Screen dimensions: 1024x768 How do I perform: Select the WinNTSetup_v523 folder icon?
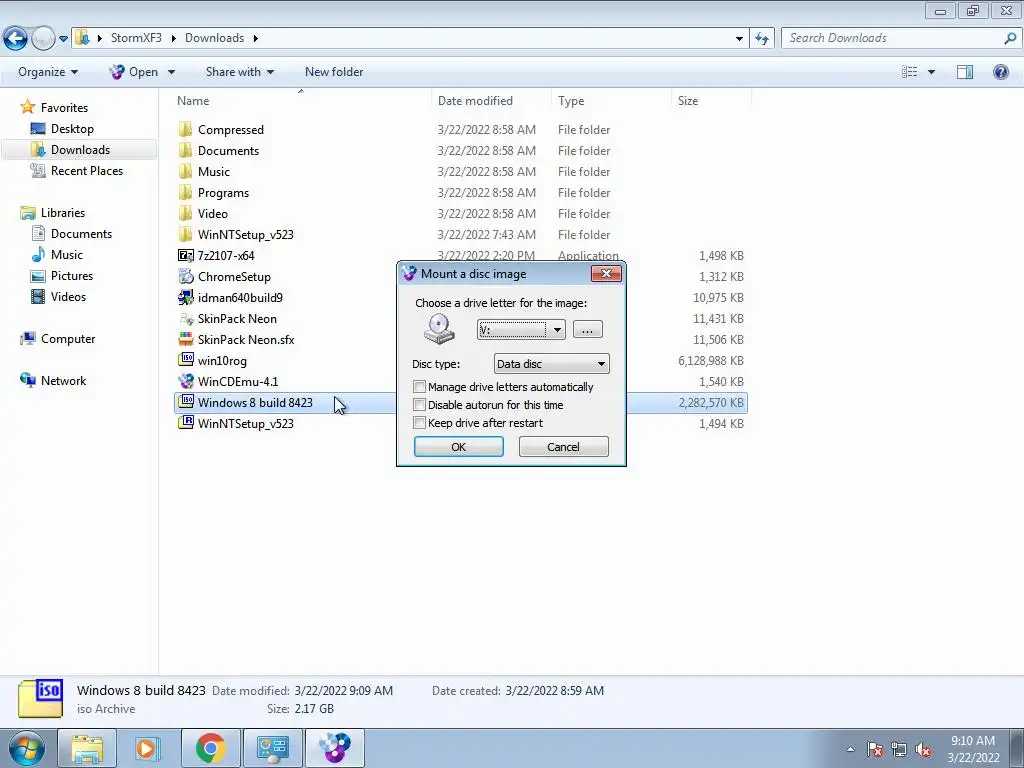[x=185, y=234]
